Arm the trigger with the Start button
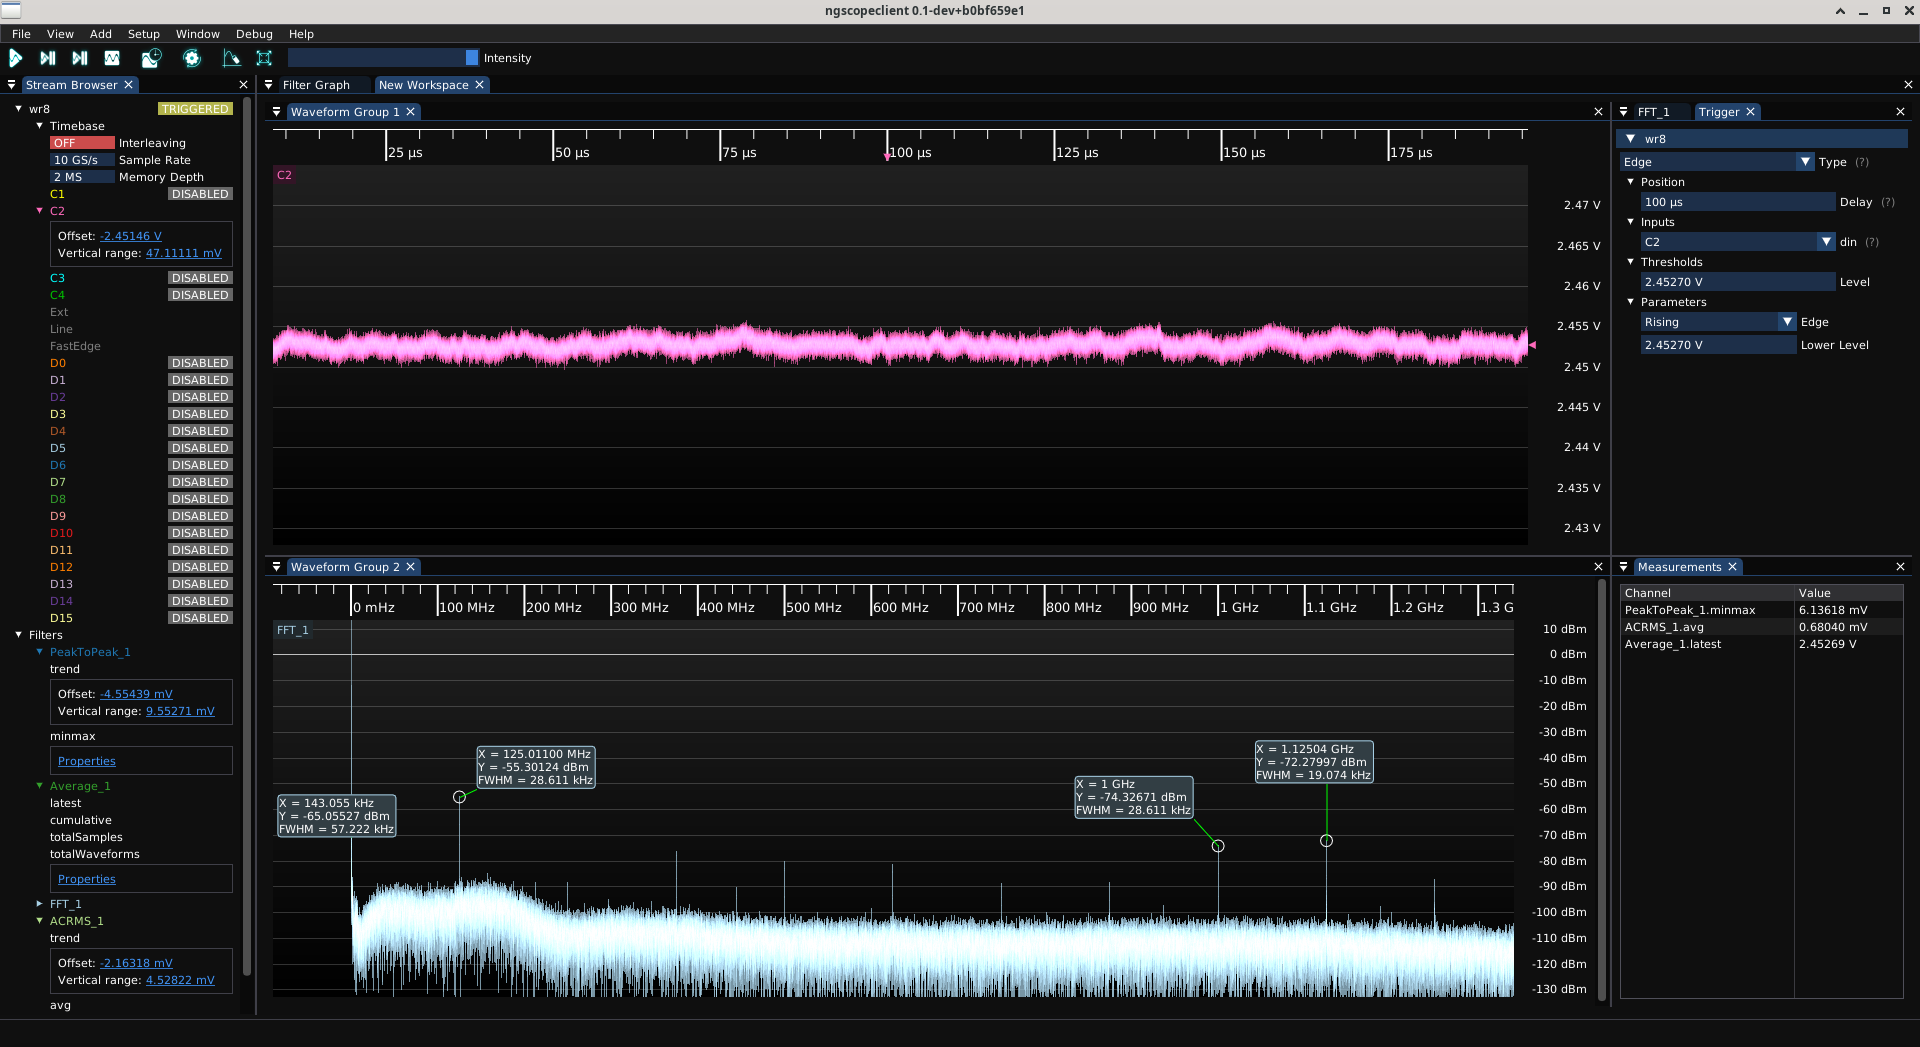 (x=16, y=58)
